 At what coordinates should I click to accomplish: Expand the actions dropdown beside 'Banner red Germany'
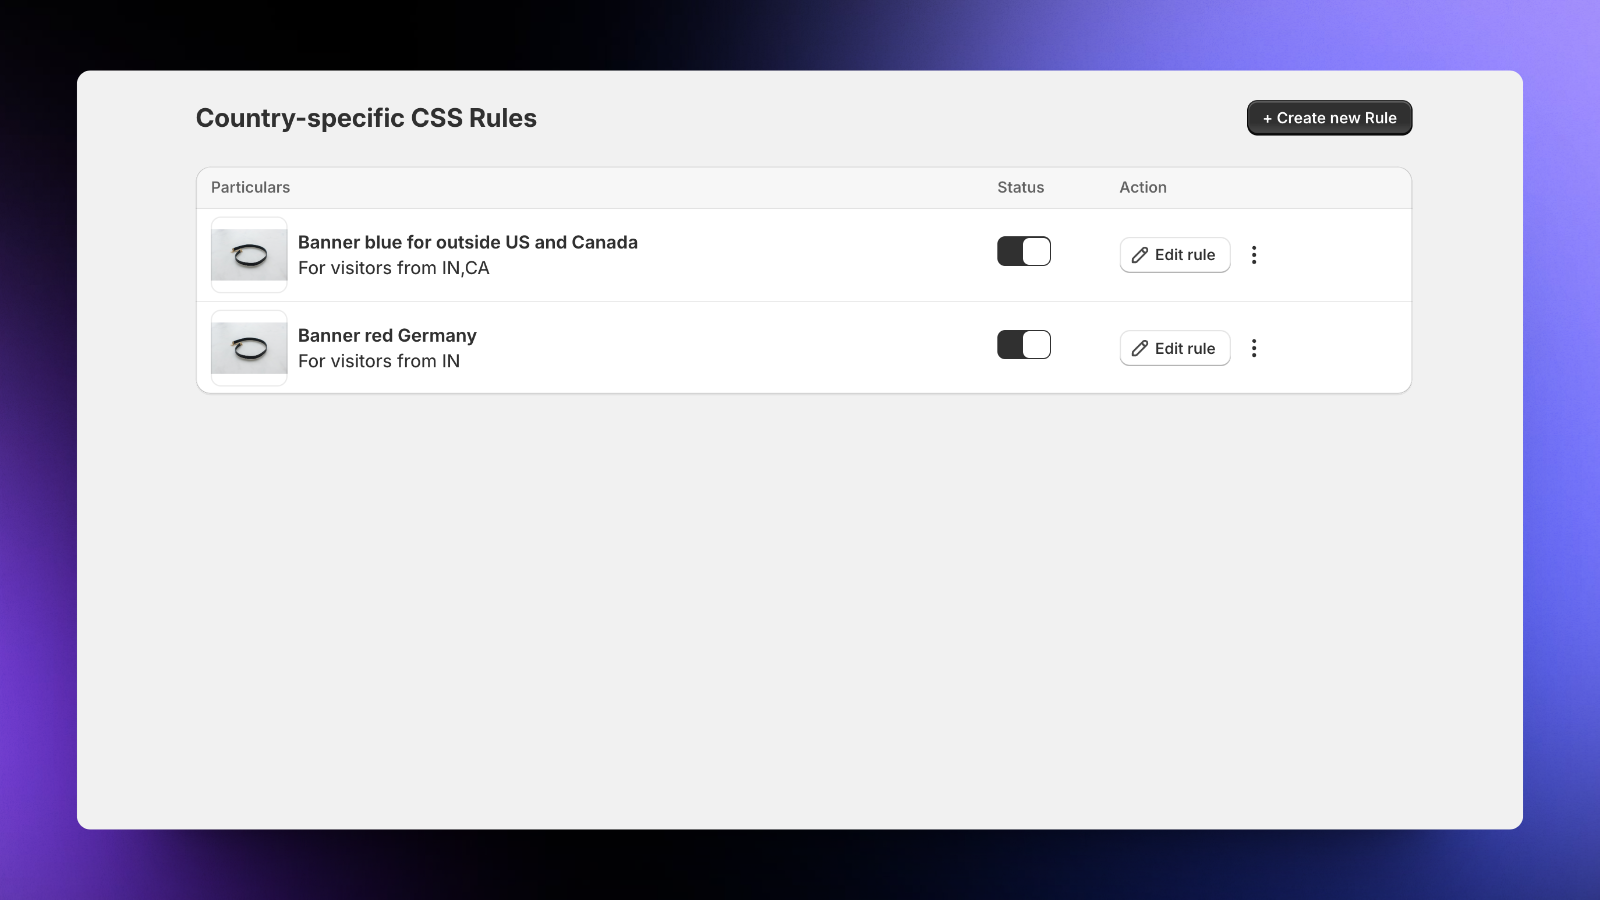1254,348
